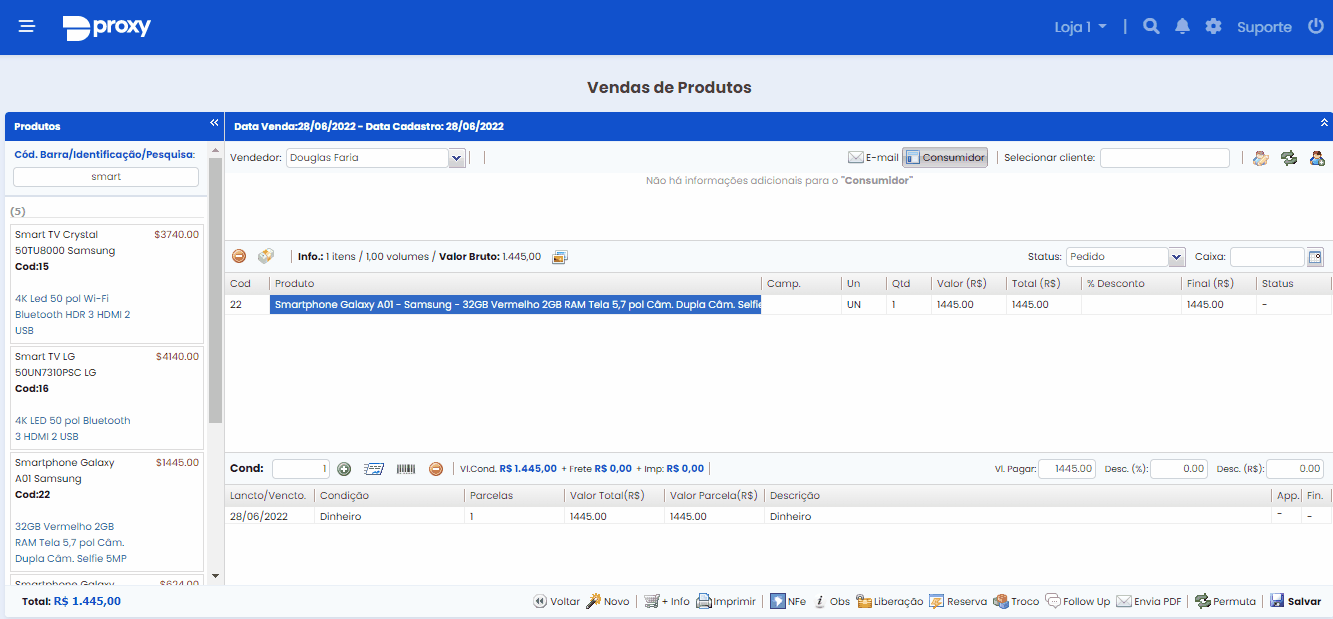Click the Final (R$) column header
Viewport: 1333px width, 619px height.
tap(1218, 284)
